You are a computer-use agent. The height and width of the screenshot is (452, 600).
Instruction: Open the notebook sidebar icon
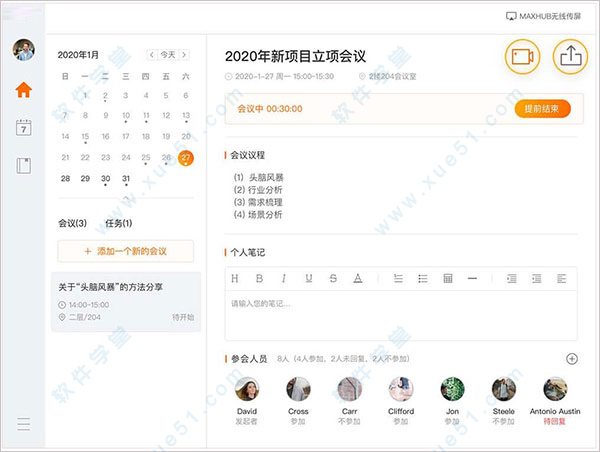click(23, 166)
